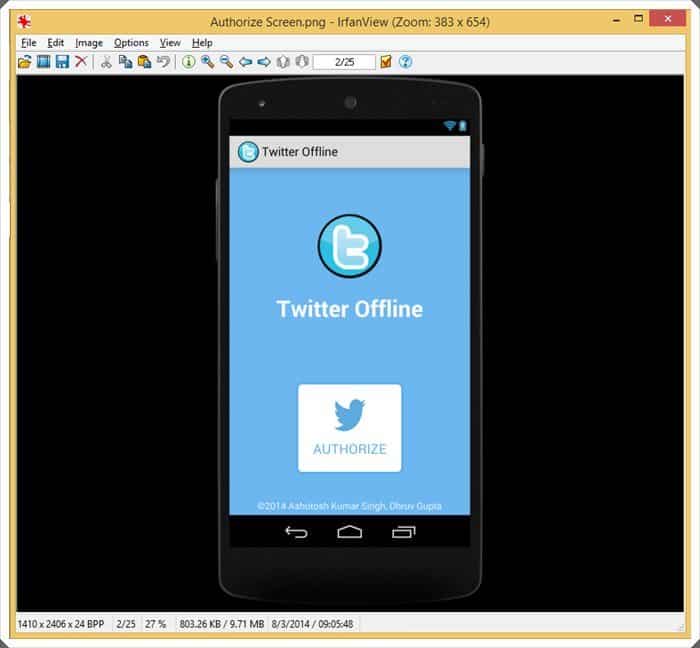Click the Cut scissors icon
The width and height of the screenshot is (700, 648).
tap(106, 62)
